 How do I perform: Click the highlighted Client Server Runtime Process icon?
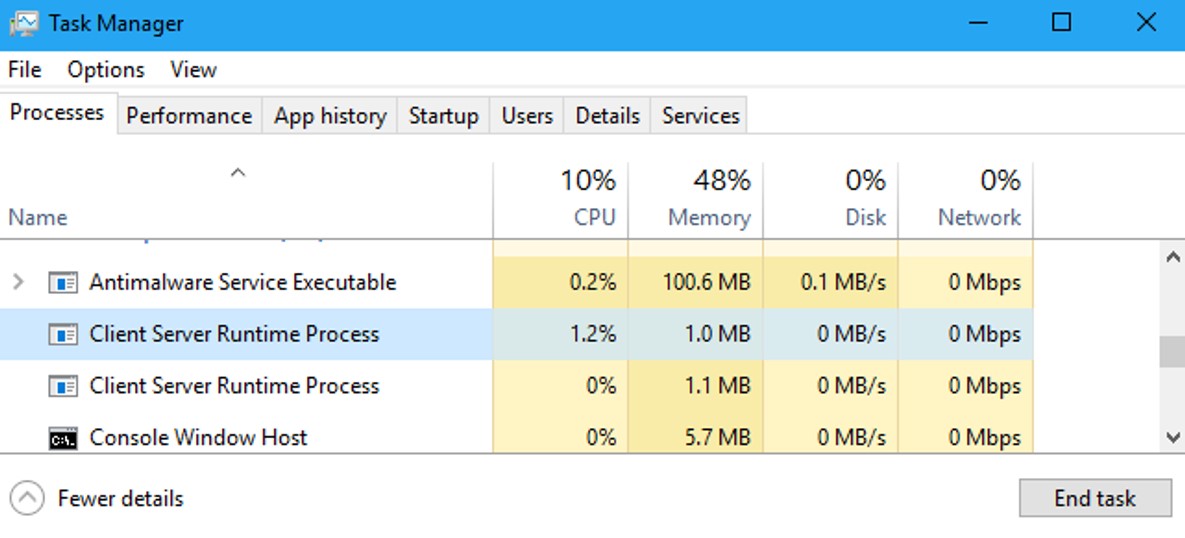click(63, 334)
